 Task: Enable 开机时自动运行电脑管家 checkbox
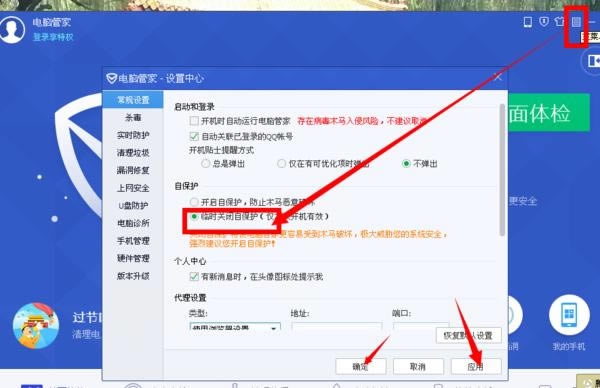(194, 121)
